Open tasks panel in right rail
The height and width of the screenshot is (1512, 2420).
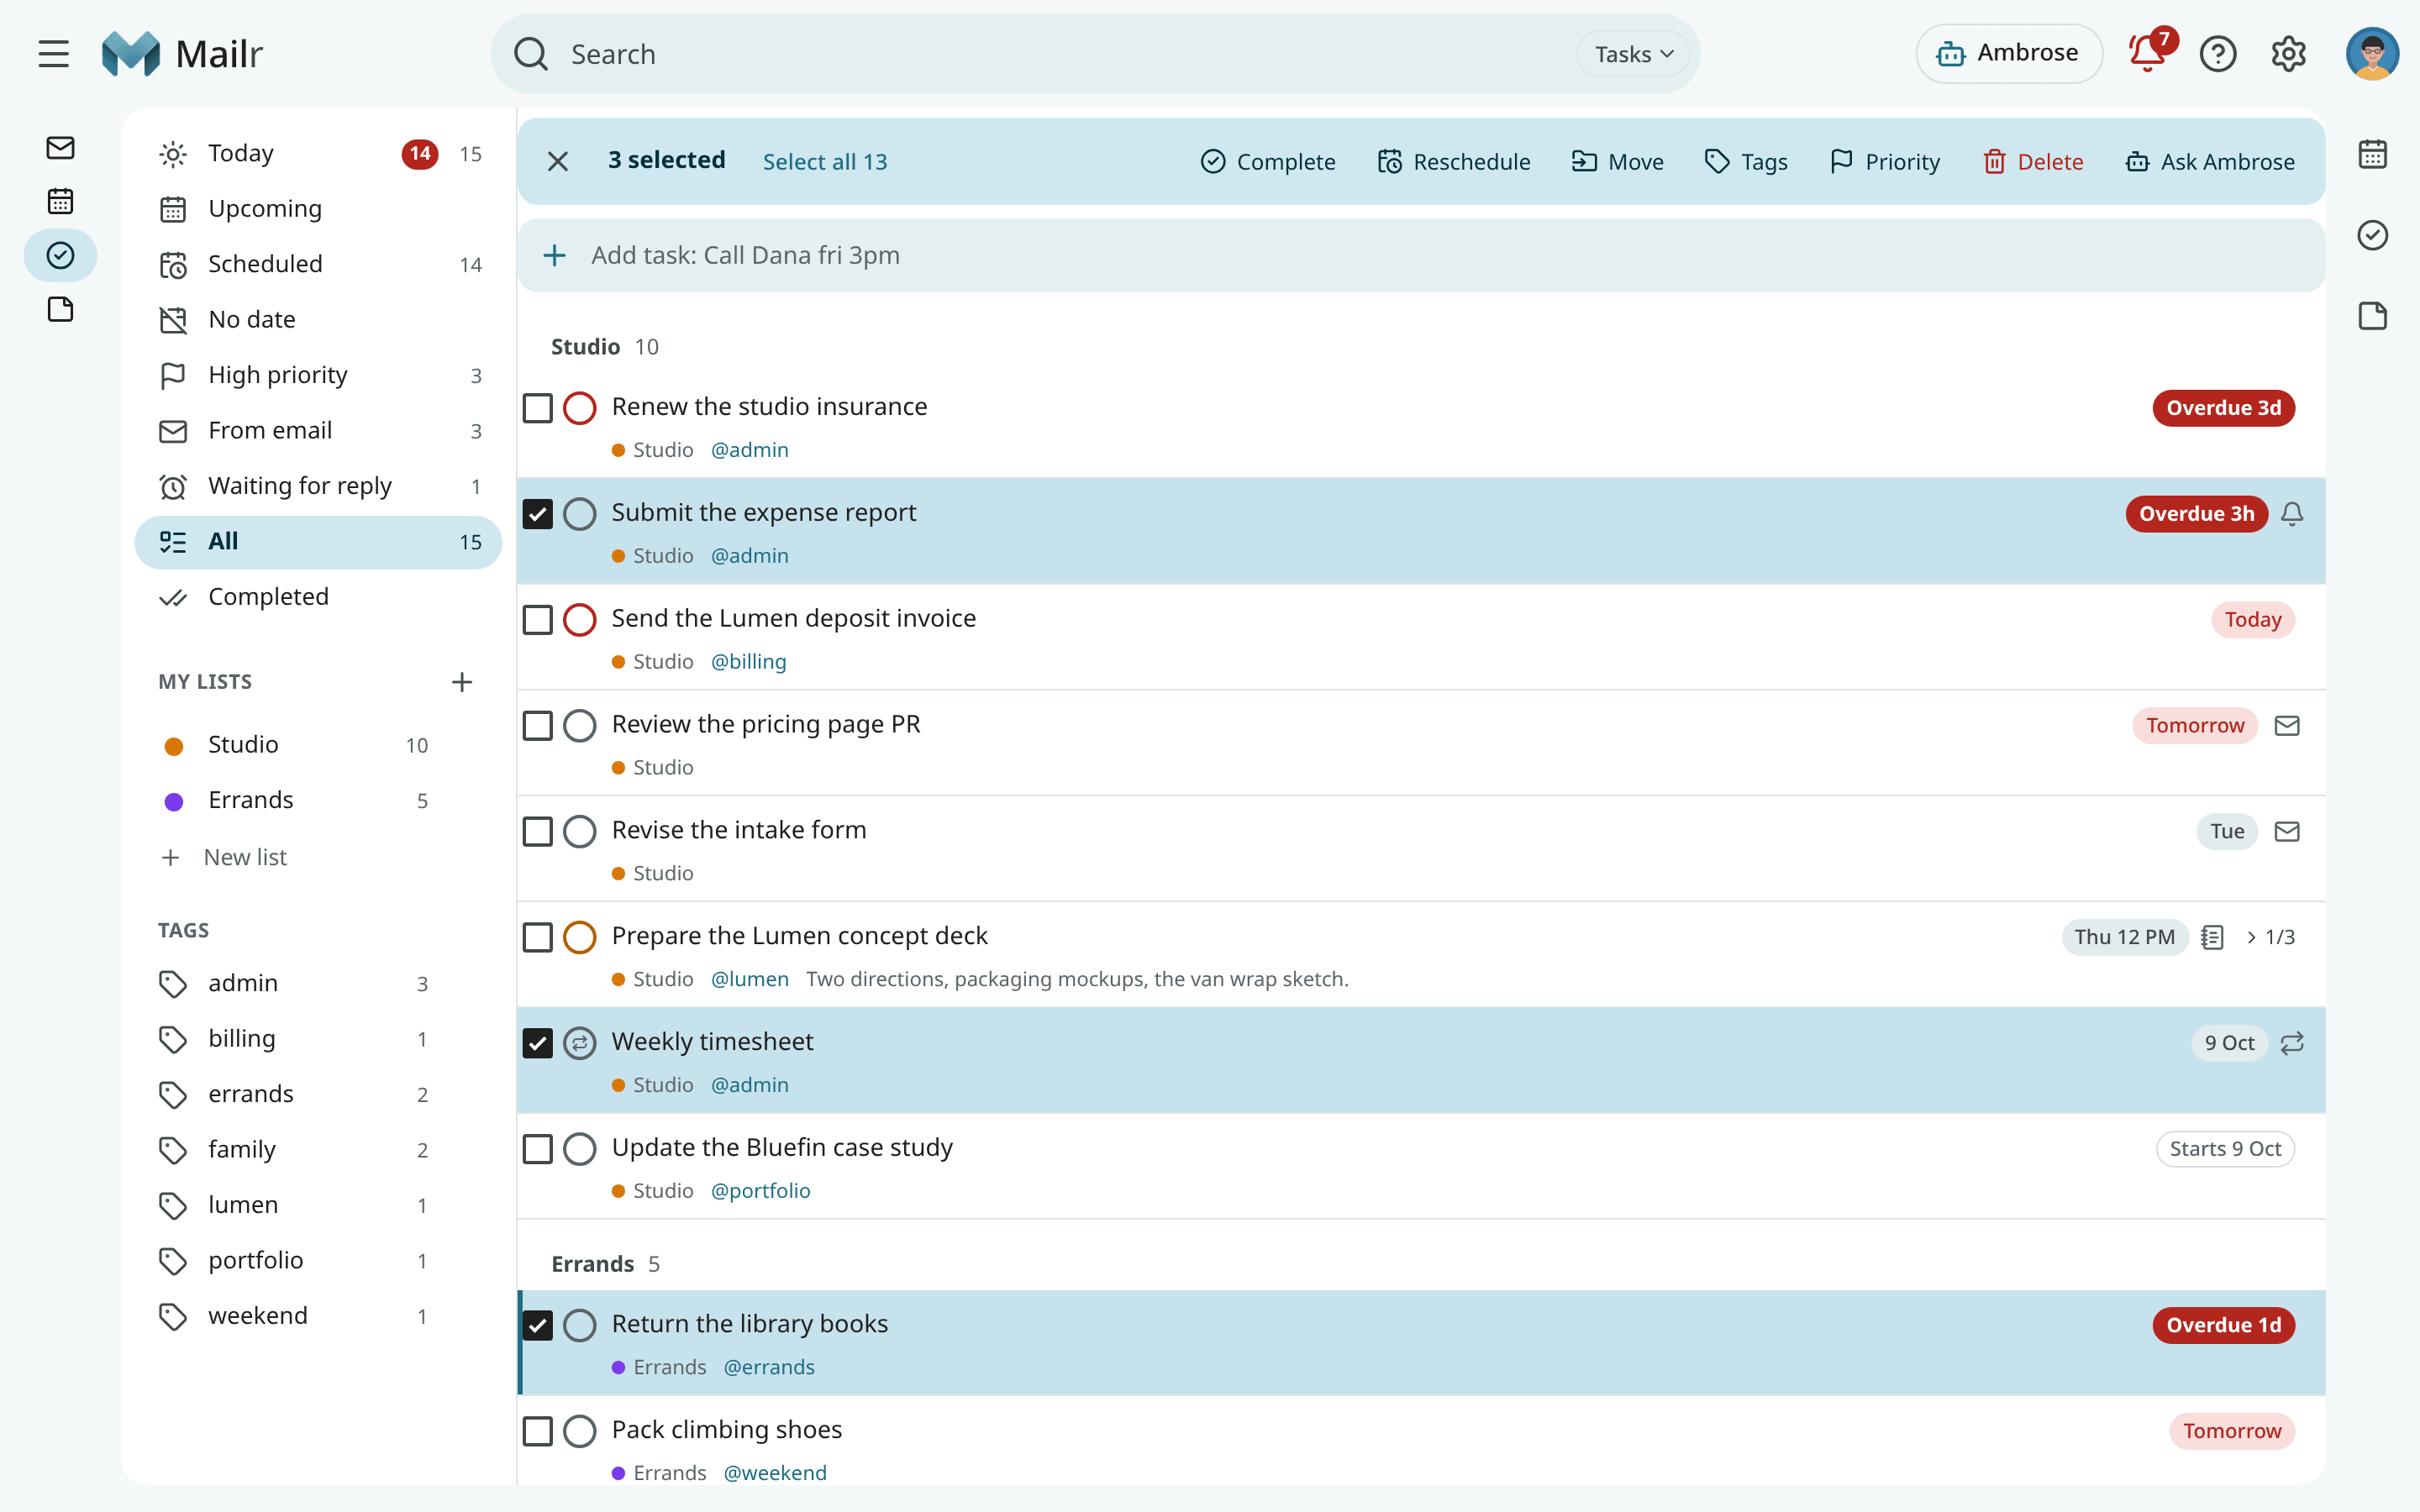click(x=2372, y=235)
